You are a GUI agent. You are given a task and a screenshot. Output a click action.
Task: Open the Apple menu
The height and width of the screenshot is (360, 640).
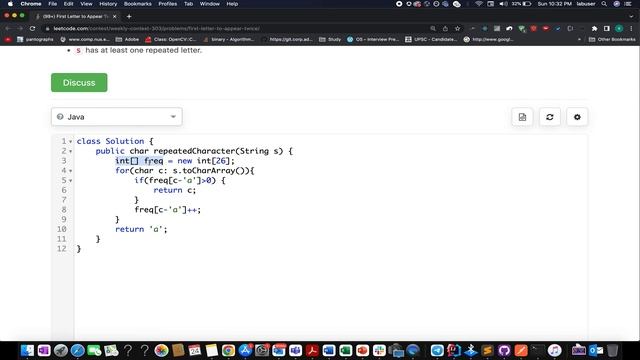tap(10, 4)
